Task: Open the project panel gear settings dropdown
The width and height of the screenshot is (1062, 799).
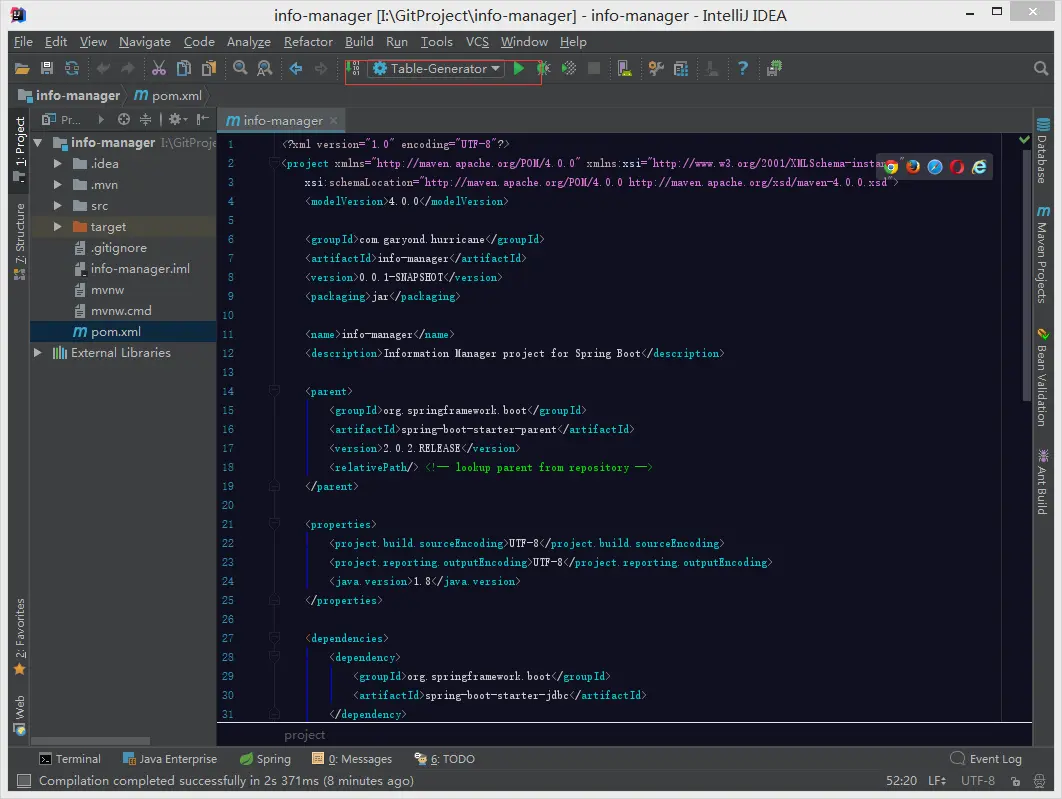Action: click(178, 120)
